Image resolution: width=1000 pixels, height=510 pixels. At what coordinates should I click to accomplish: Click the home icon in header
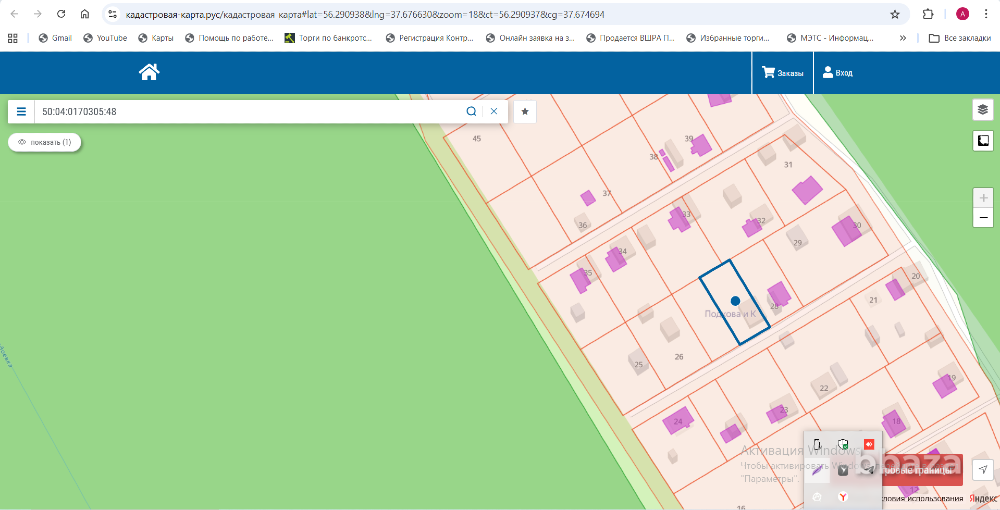point(149,72)
